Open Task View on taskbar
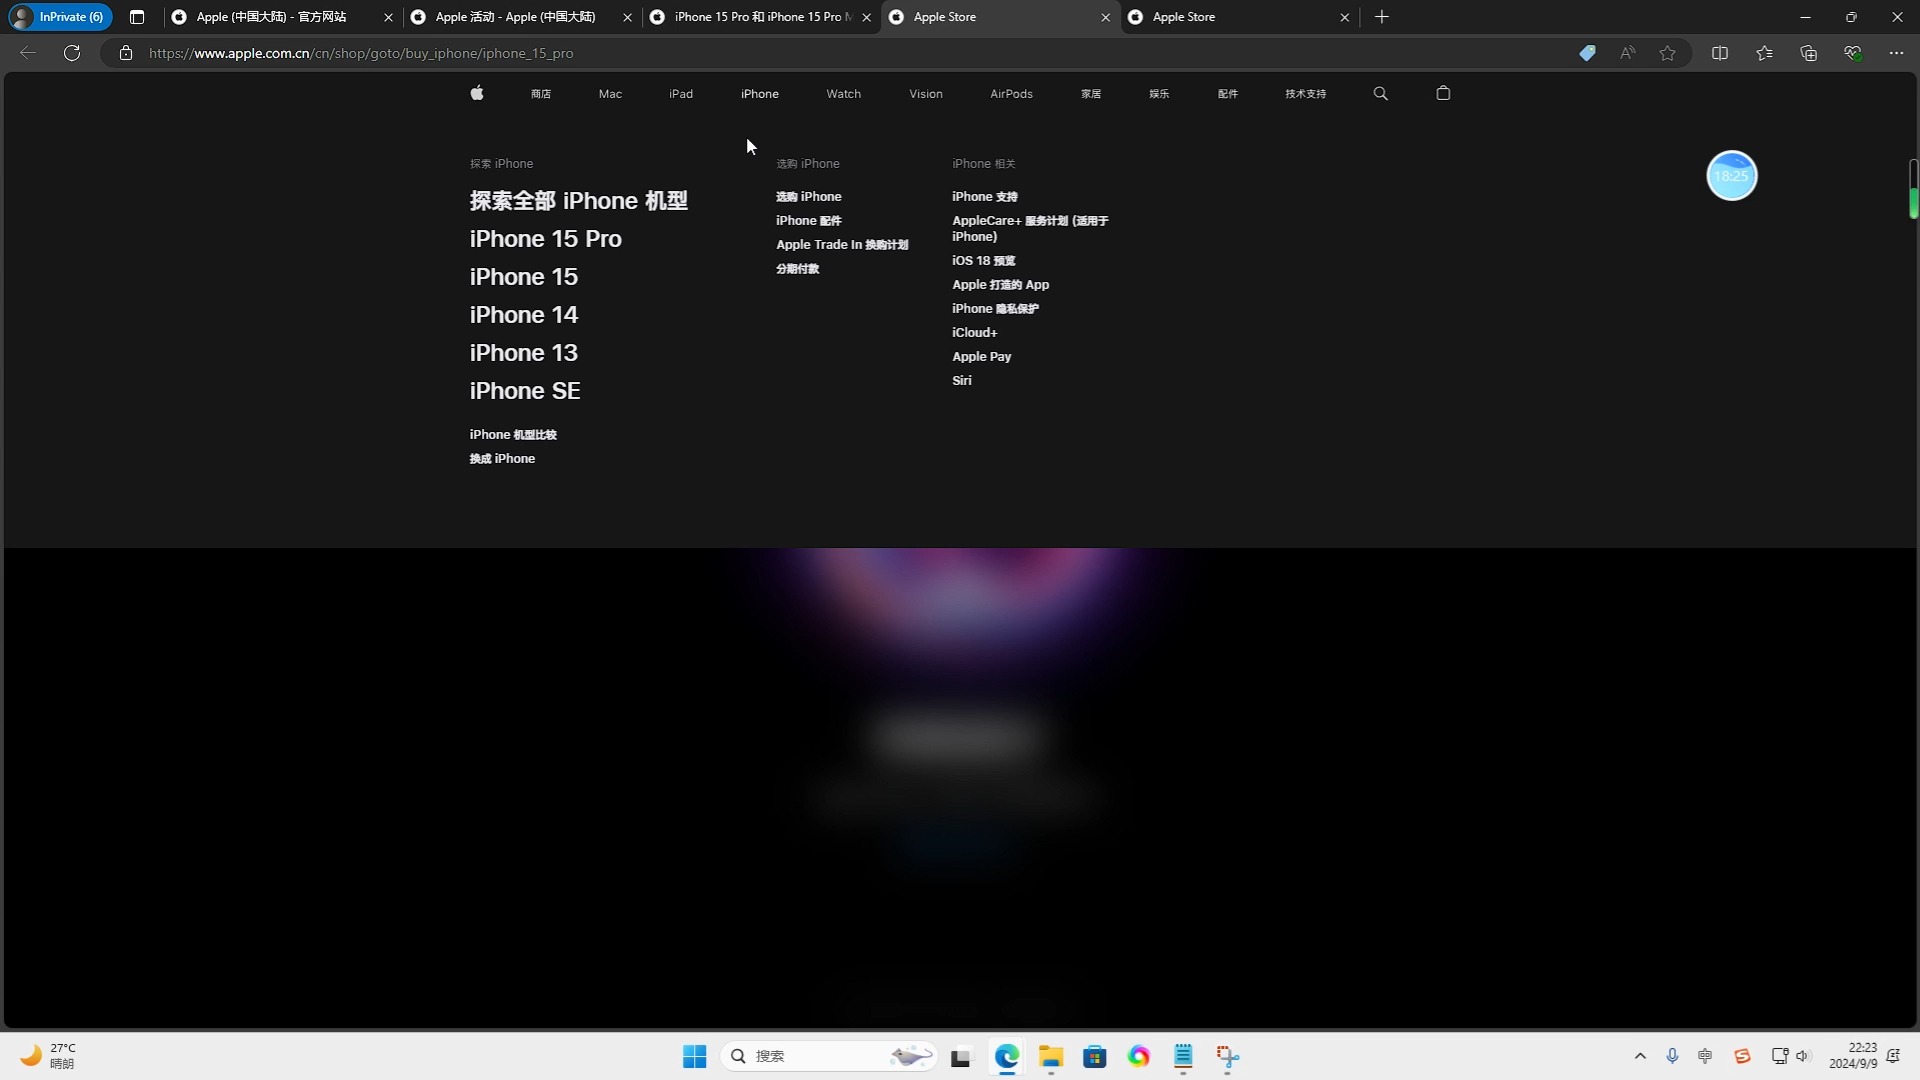This screenshot has height=1080, width=1920. (x=961, y=1056)
